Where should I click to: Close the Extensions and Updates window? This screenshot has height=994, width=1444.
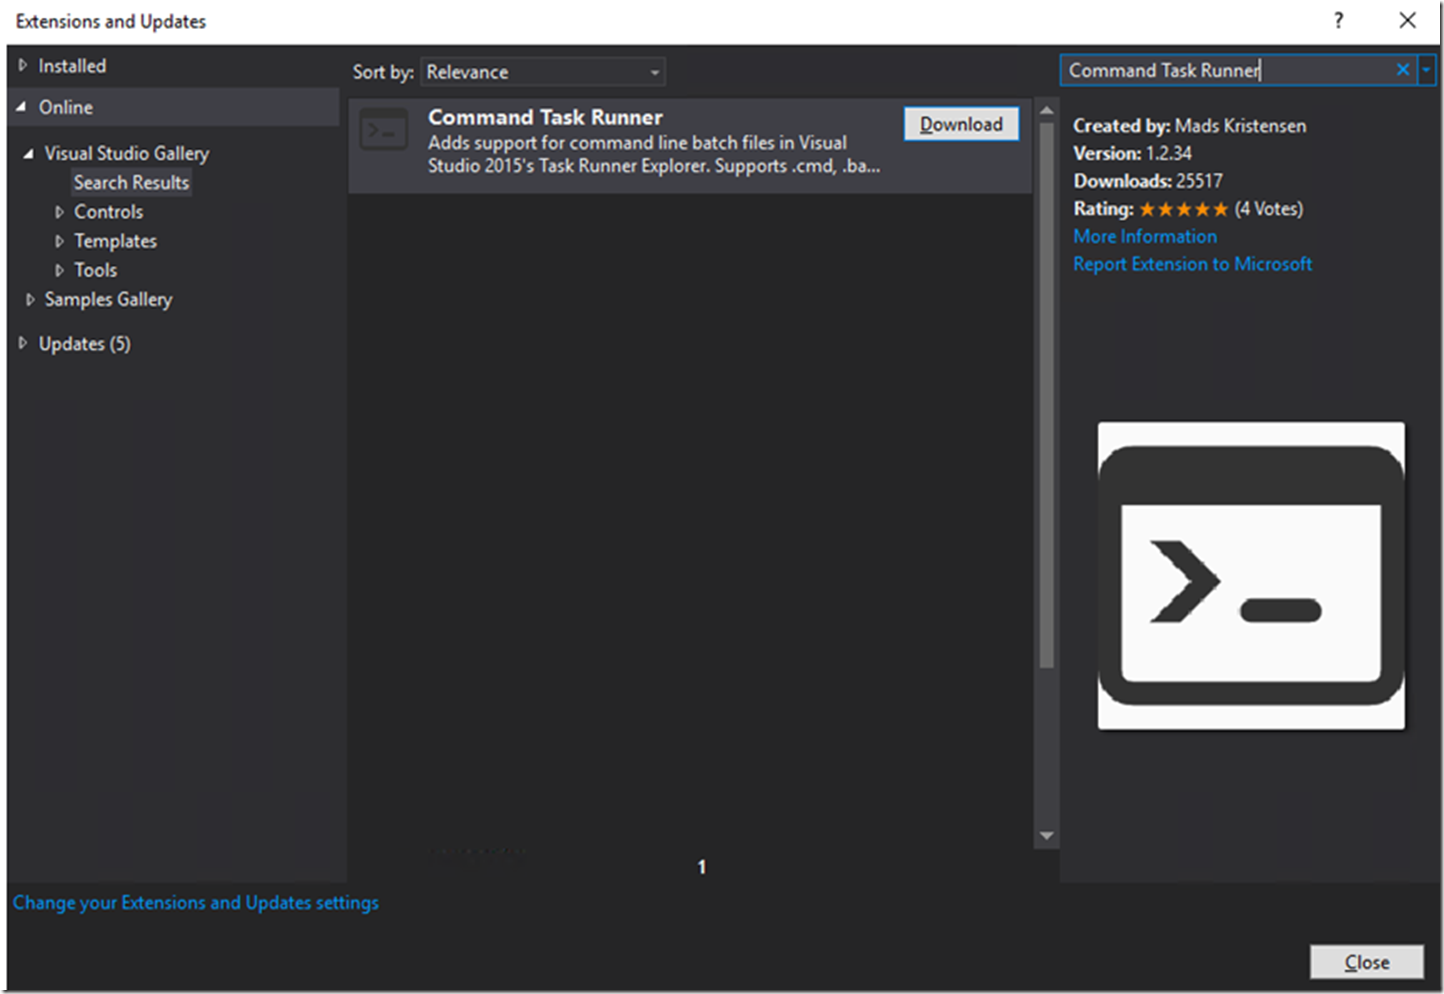[1407, 20]
